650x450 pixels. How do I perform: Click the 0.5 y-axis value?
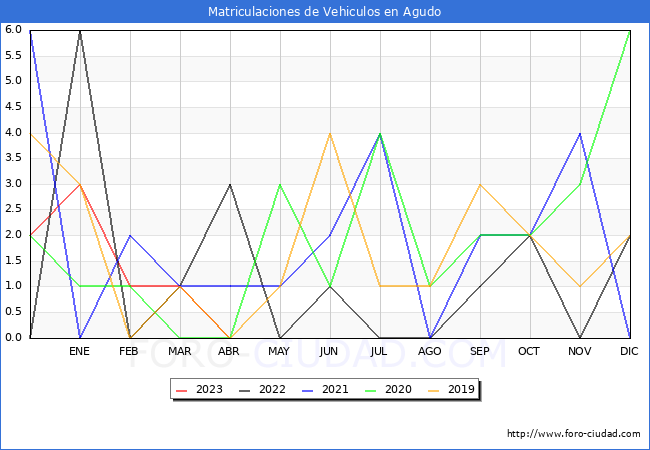tap(13, 312)
